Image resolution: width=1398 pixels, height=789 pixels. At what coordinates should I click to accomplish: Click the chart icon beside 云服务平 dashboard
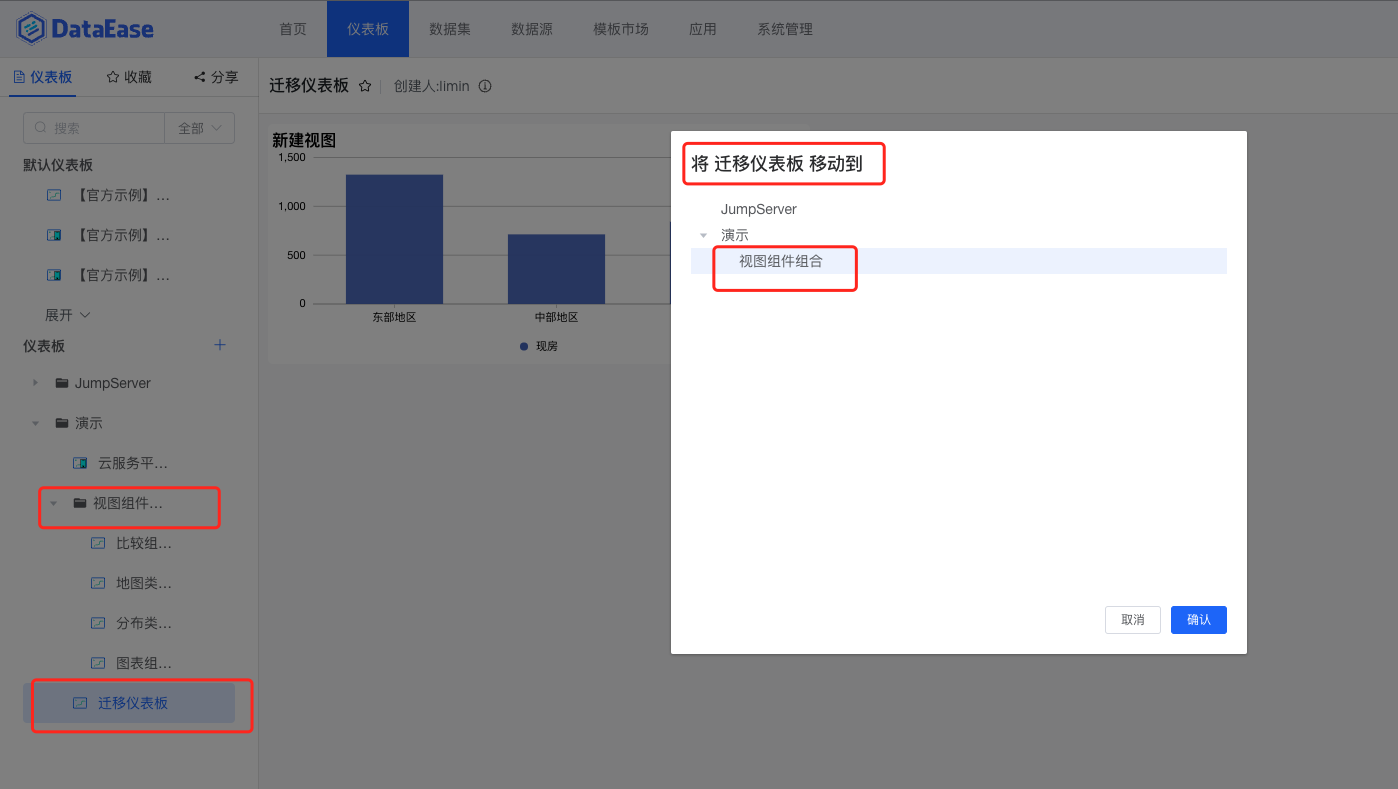tap(79, 463)
